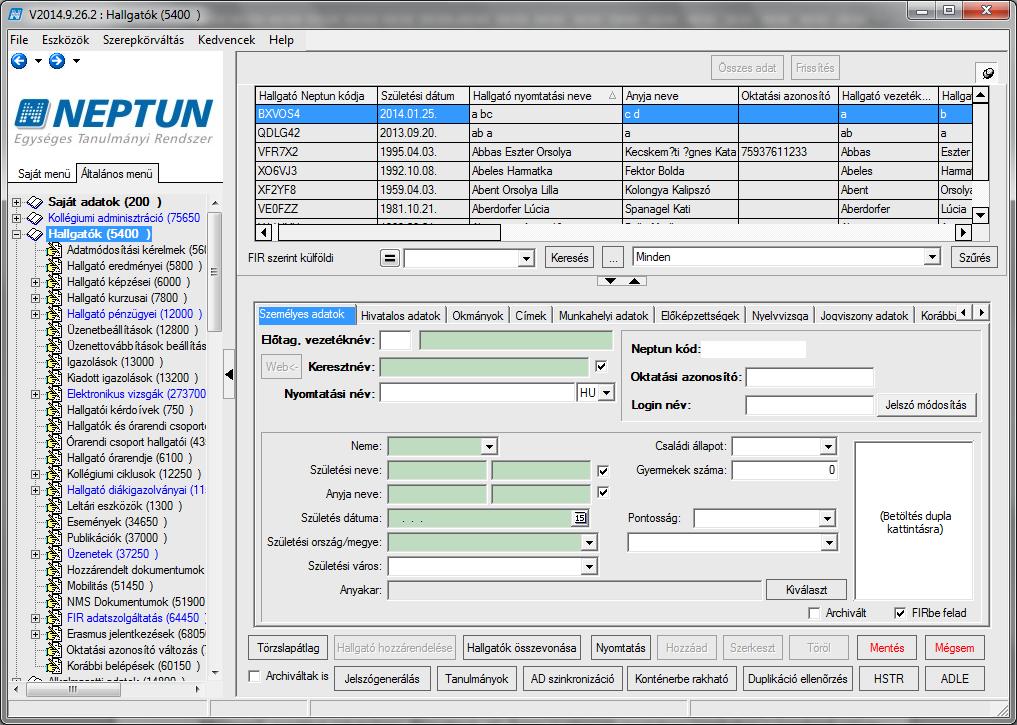1017x725 pixels.
Task: Click the icon beside Kiadott igazolások
Action: (x=54, y=378)
